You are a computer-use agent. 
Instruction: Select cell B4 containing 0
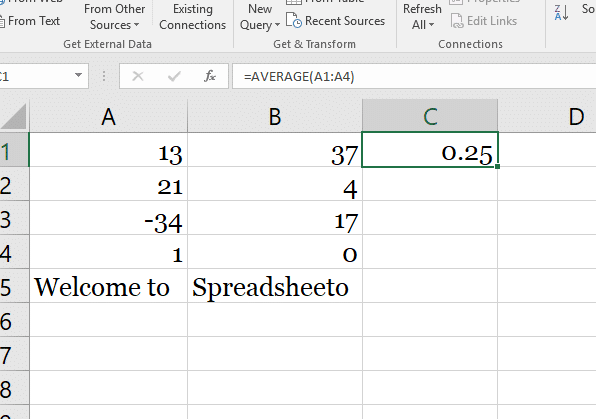[x=275, y=252]
